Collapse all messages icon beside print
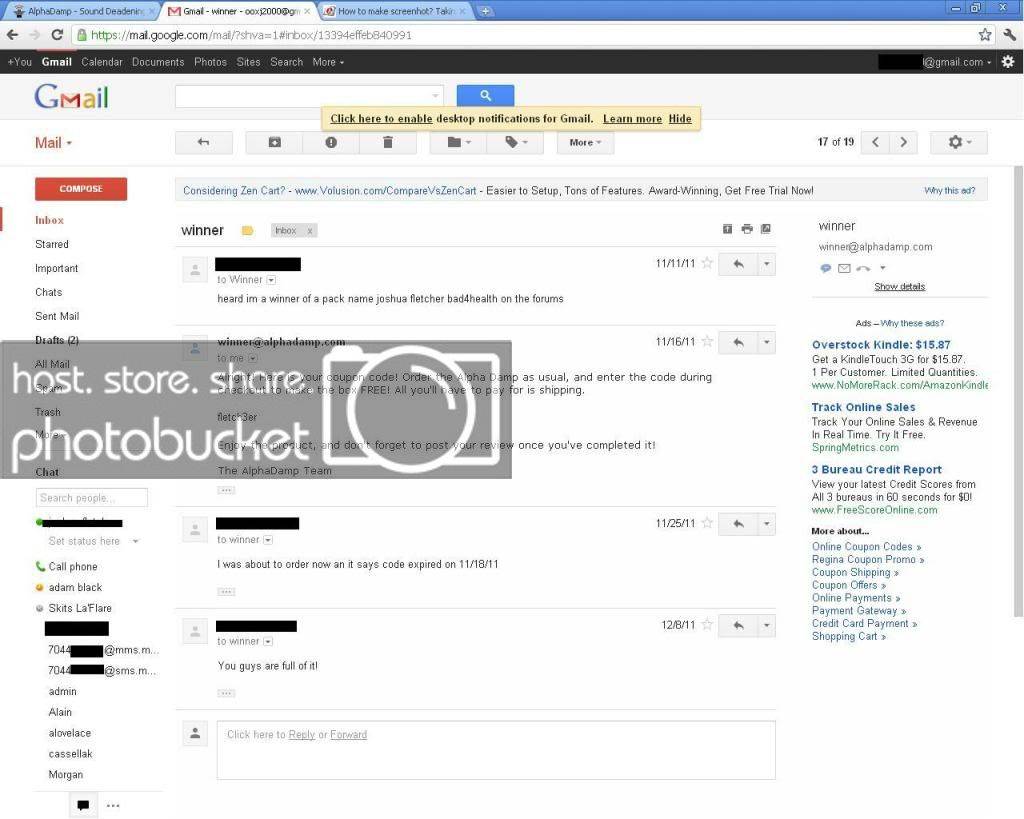 coord(728,229)
